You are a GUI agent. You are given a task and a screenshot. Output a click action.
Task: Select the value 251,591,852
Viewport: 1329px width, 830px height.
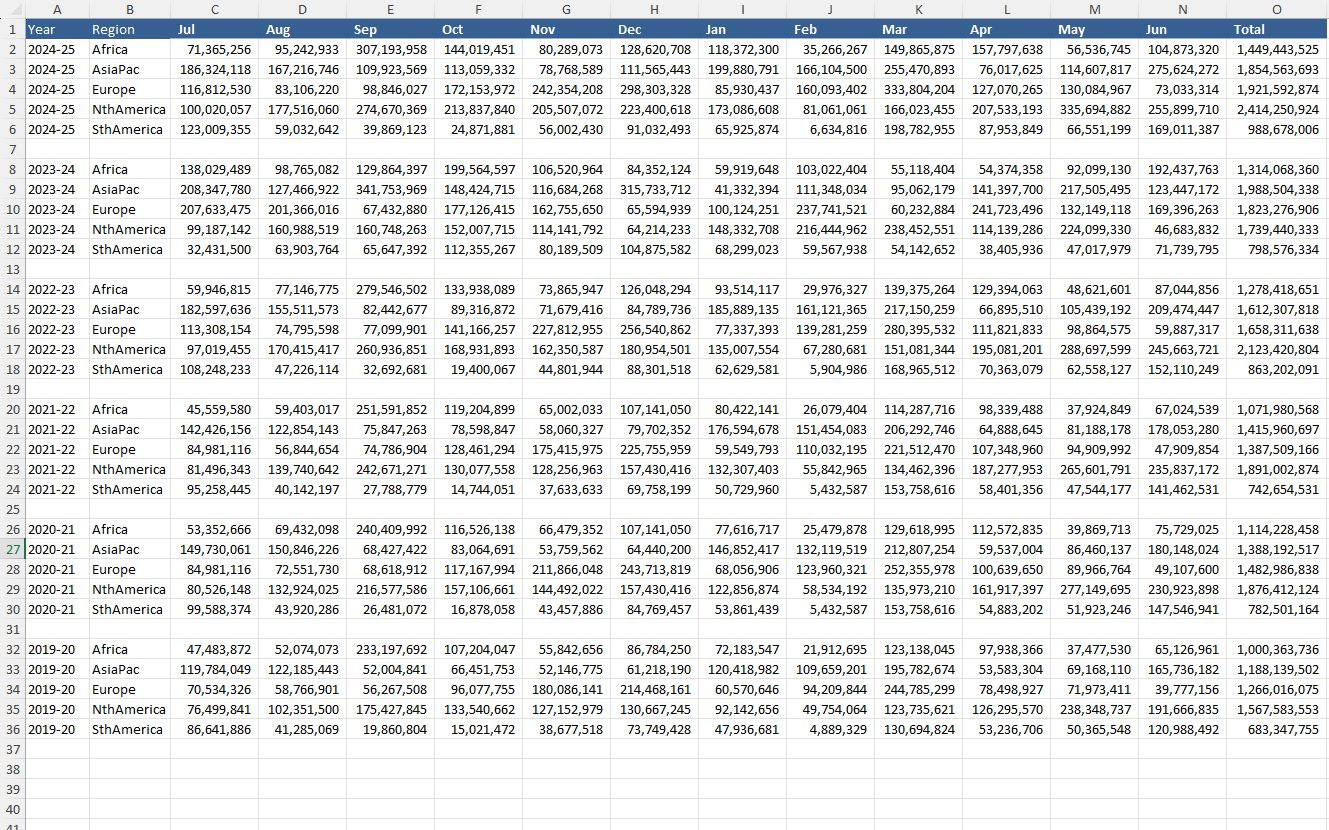point(390,409)
